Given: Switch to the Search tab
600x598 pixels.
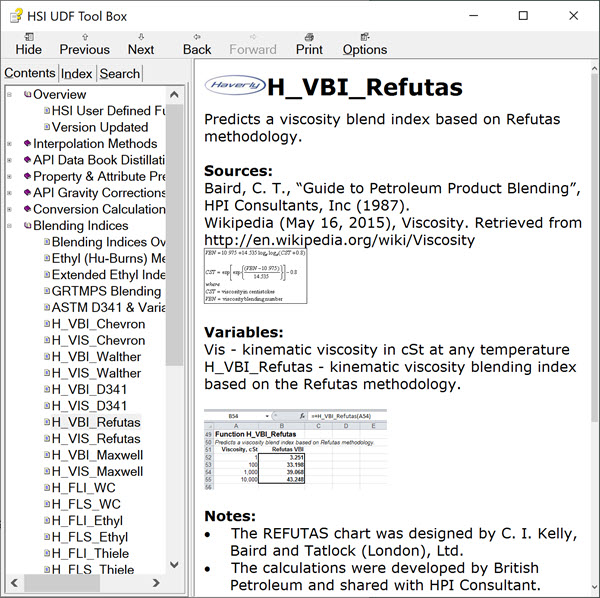Looking at the screenshot, I should tap(119, 73).
